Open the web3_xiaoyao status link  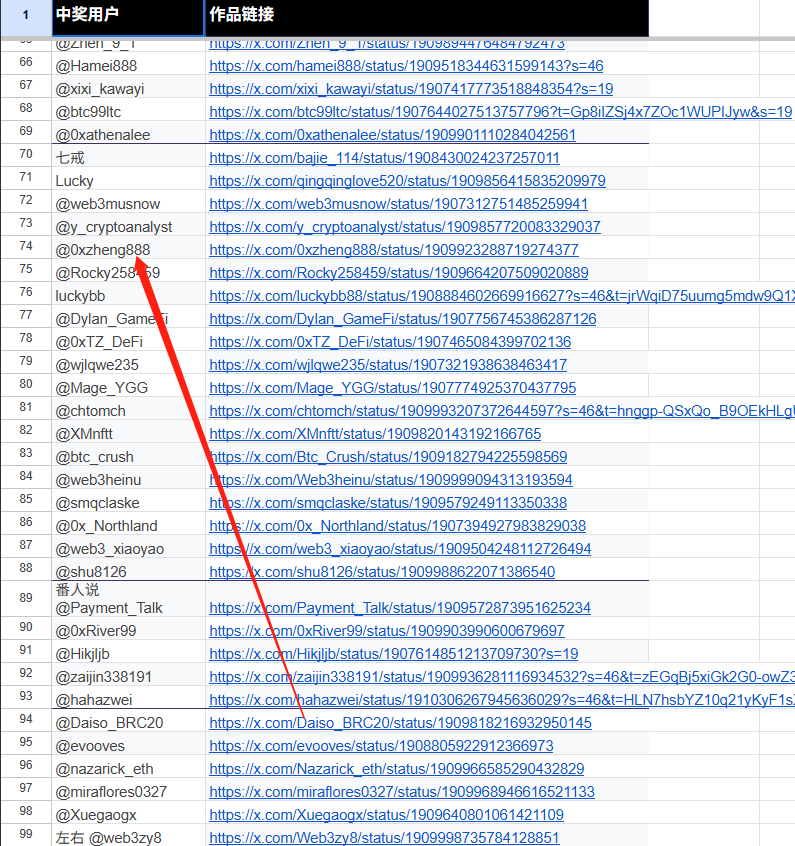[400, 549]
